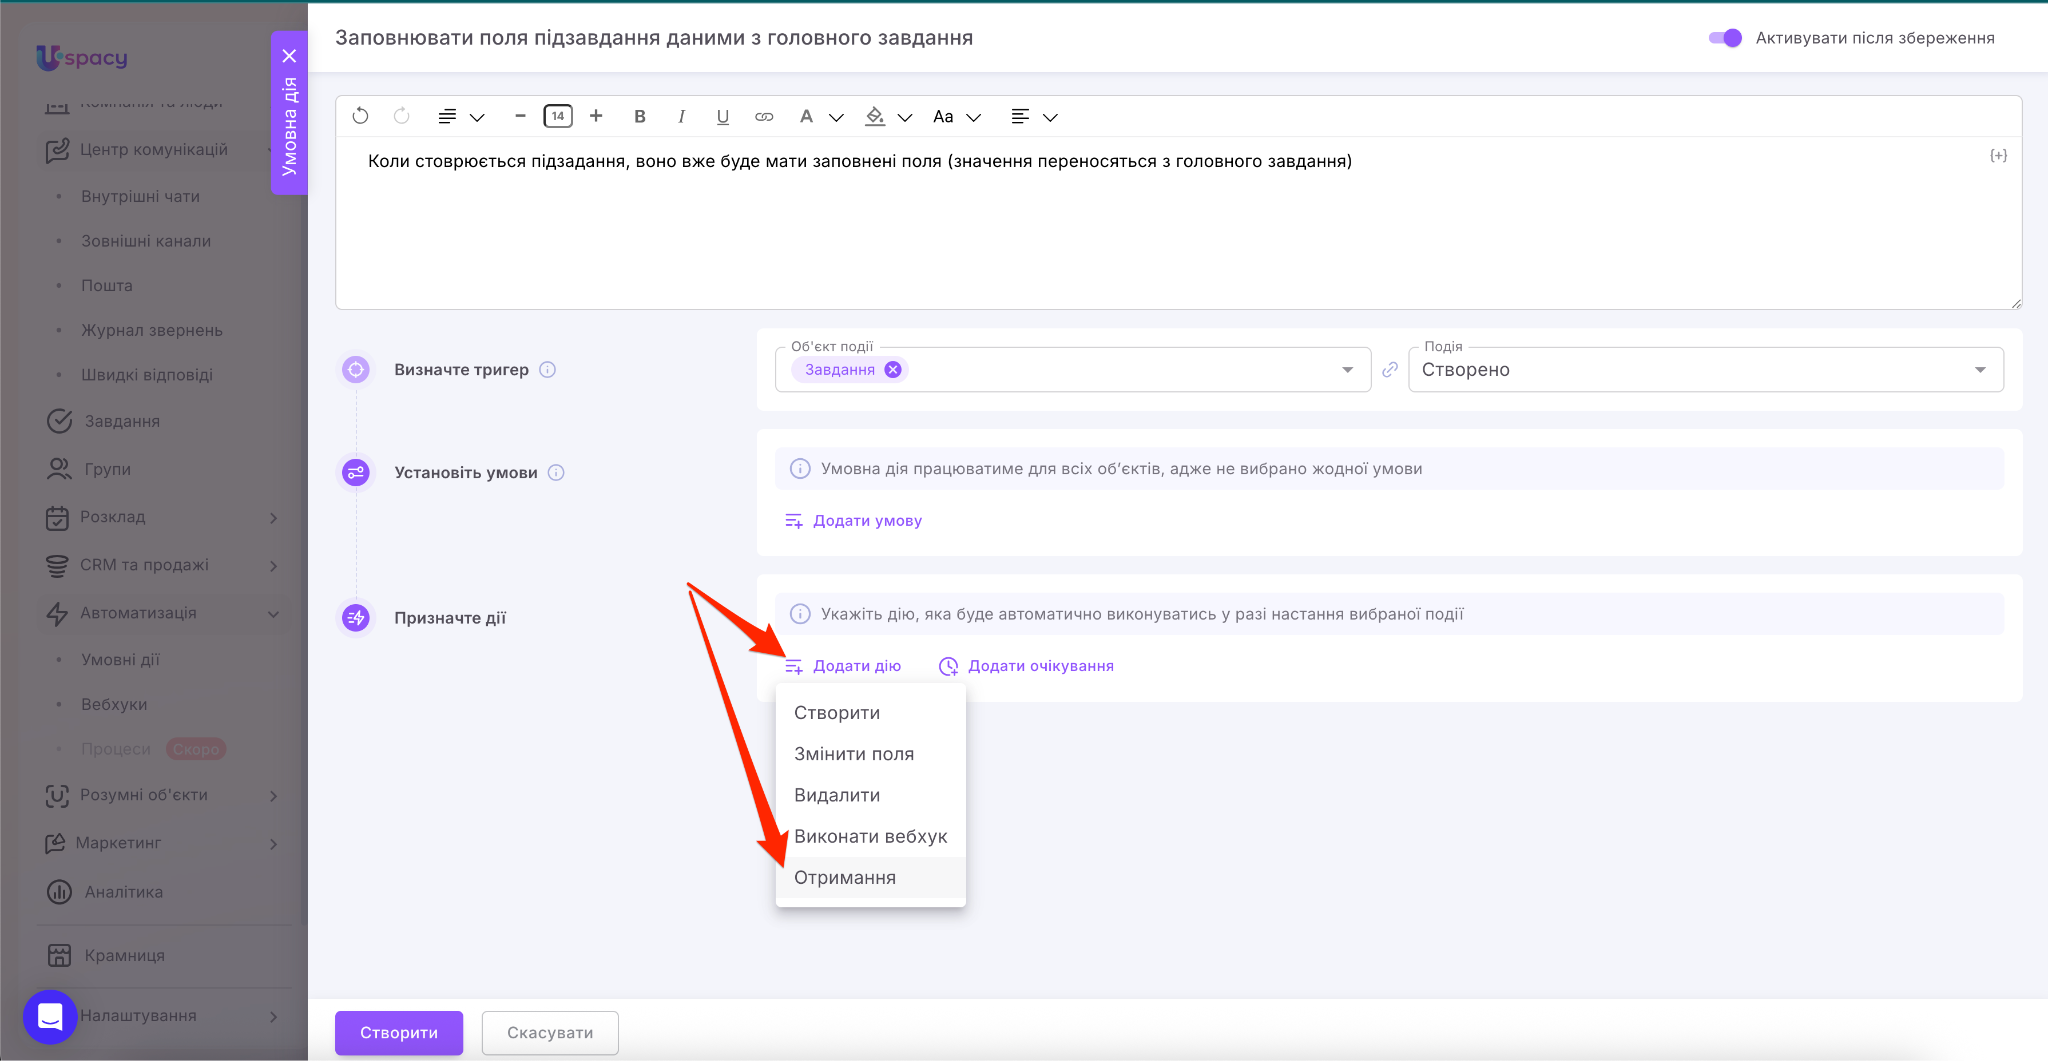Click the Скасувати button
Screen dimensions: 2048x1061
pyautogui.click(x=550, y=1032)
